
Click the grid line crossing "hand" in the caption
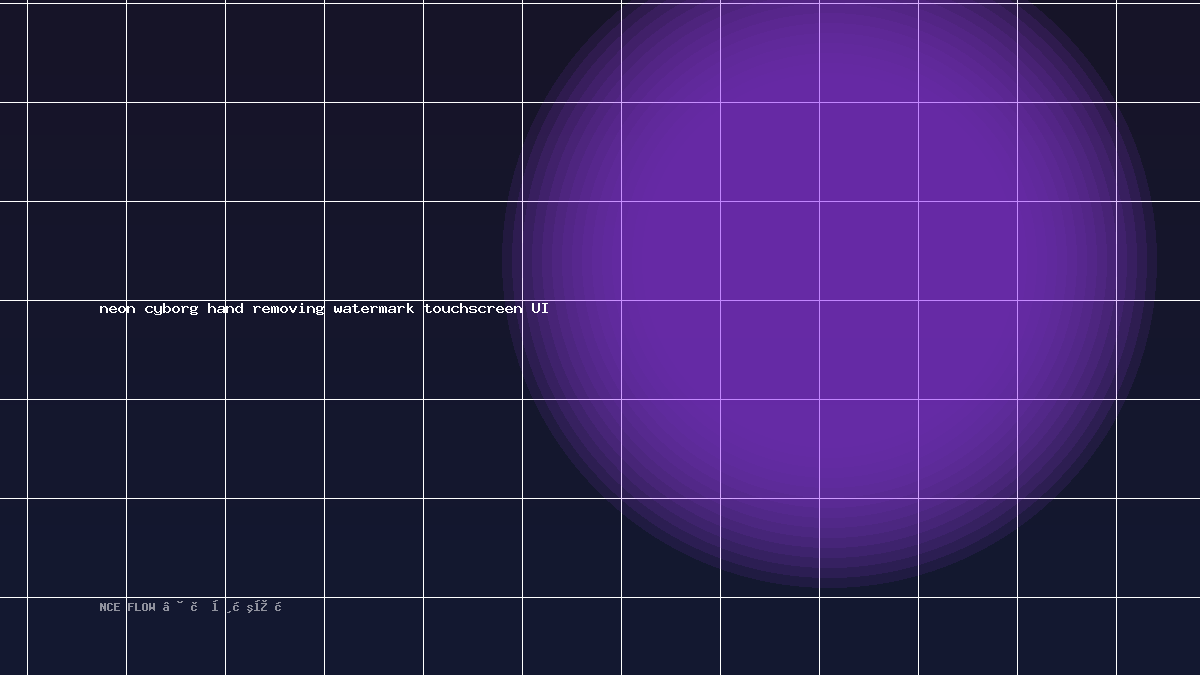pyautogui.click(x=225, y=308)
